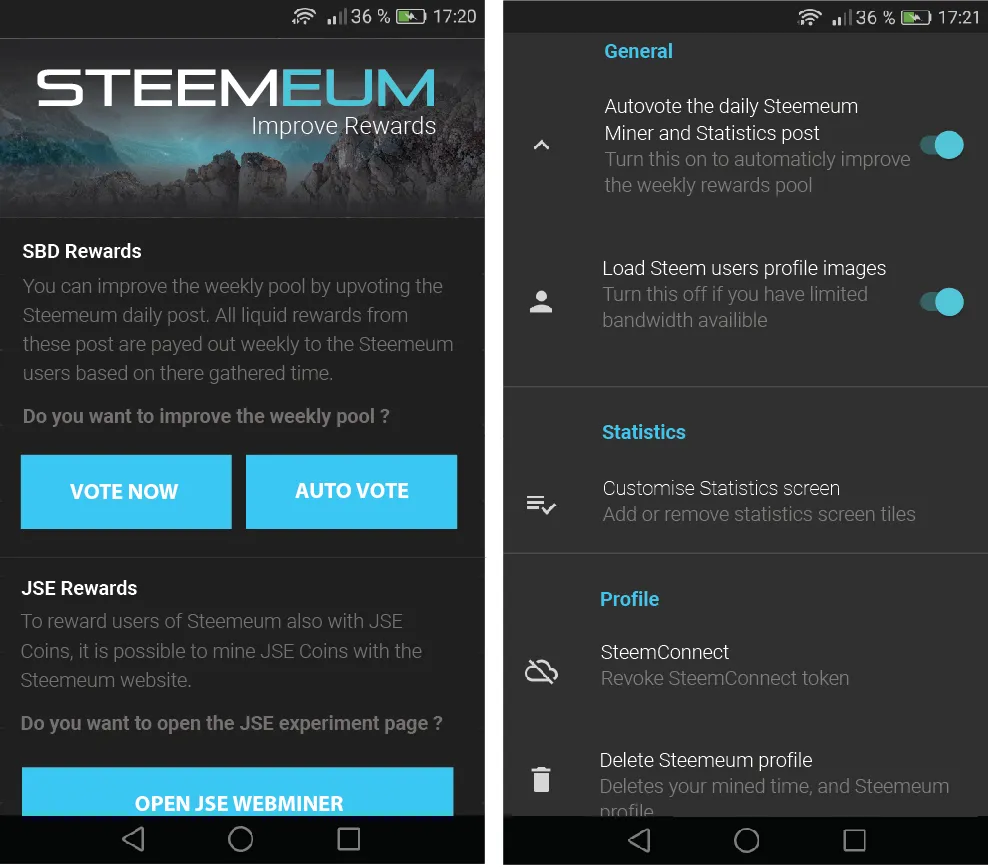Tap the back triangle in right phone navigation
Screen dimensions: 988x867
point(640,840)
